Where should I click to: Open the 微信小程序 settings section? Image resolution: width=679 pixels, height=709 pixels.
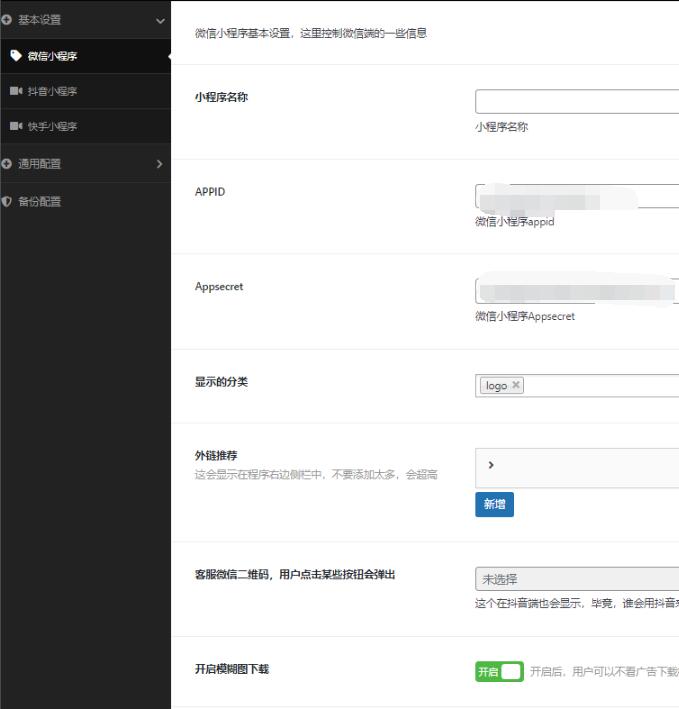coord(85,56)
